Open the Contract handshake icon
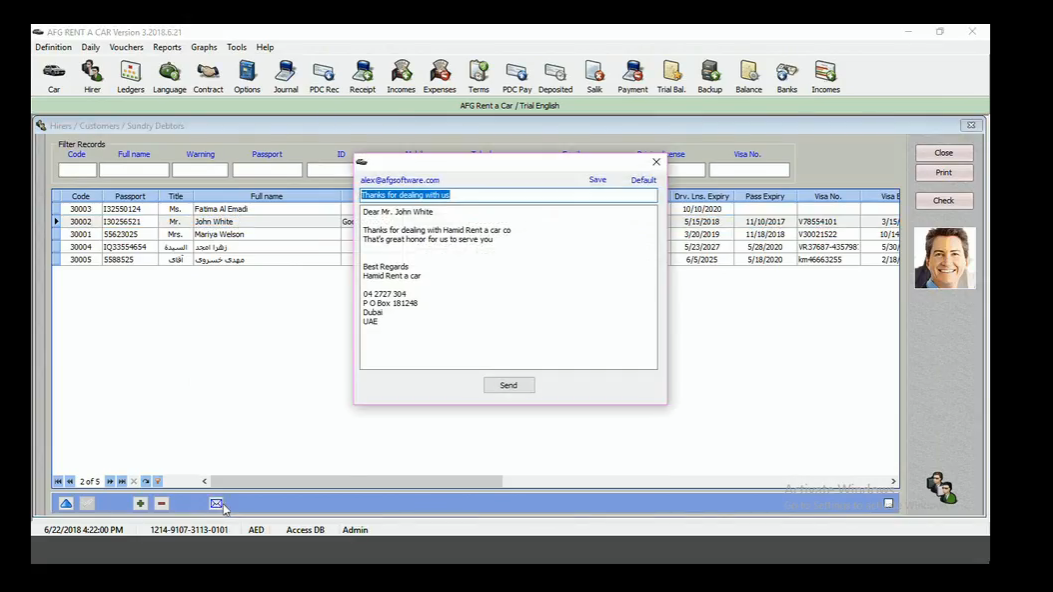This screenshot has width=1053, height=592. (208, 77)
